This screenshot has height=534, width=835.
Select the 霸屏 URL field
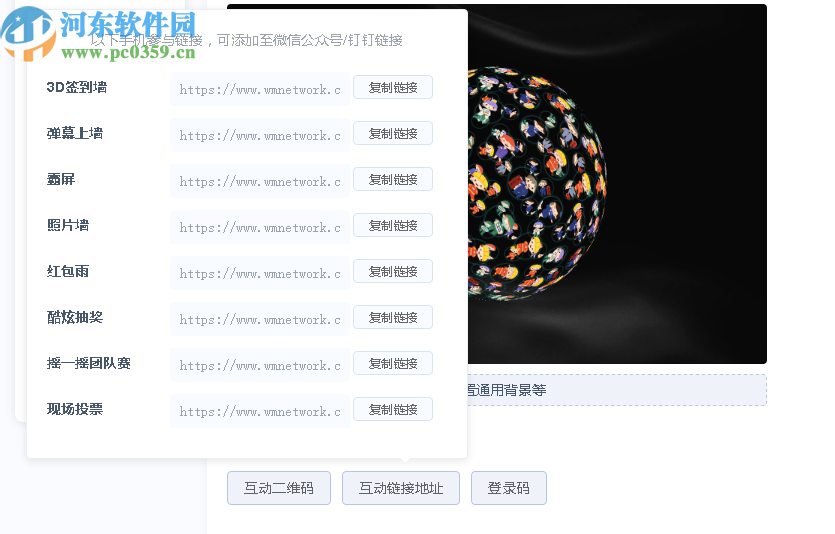pos(260,181)
